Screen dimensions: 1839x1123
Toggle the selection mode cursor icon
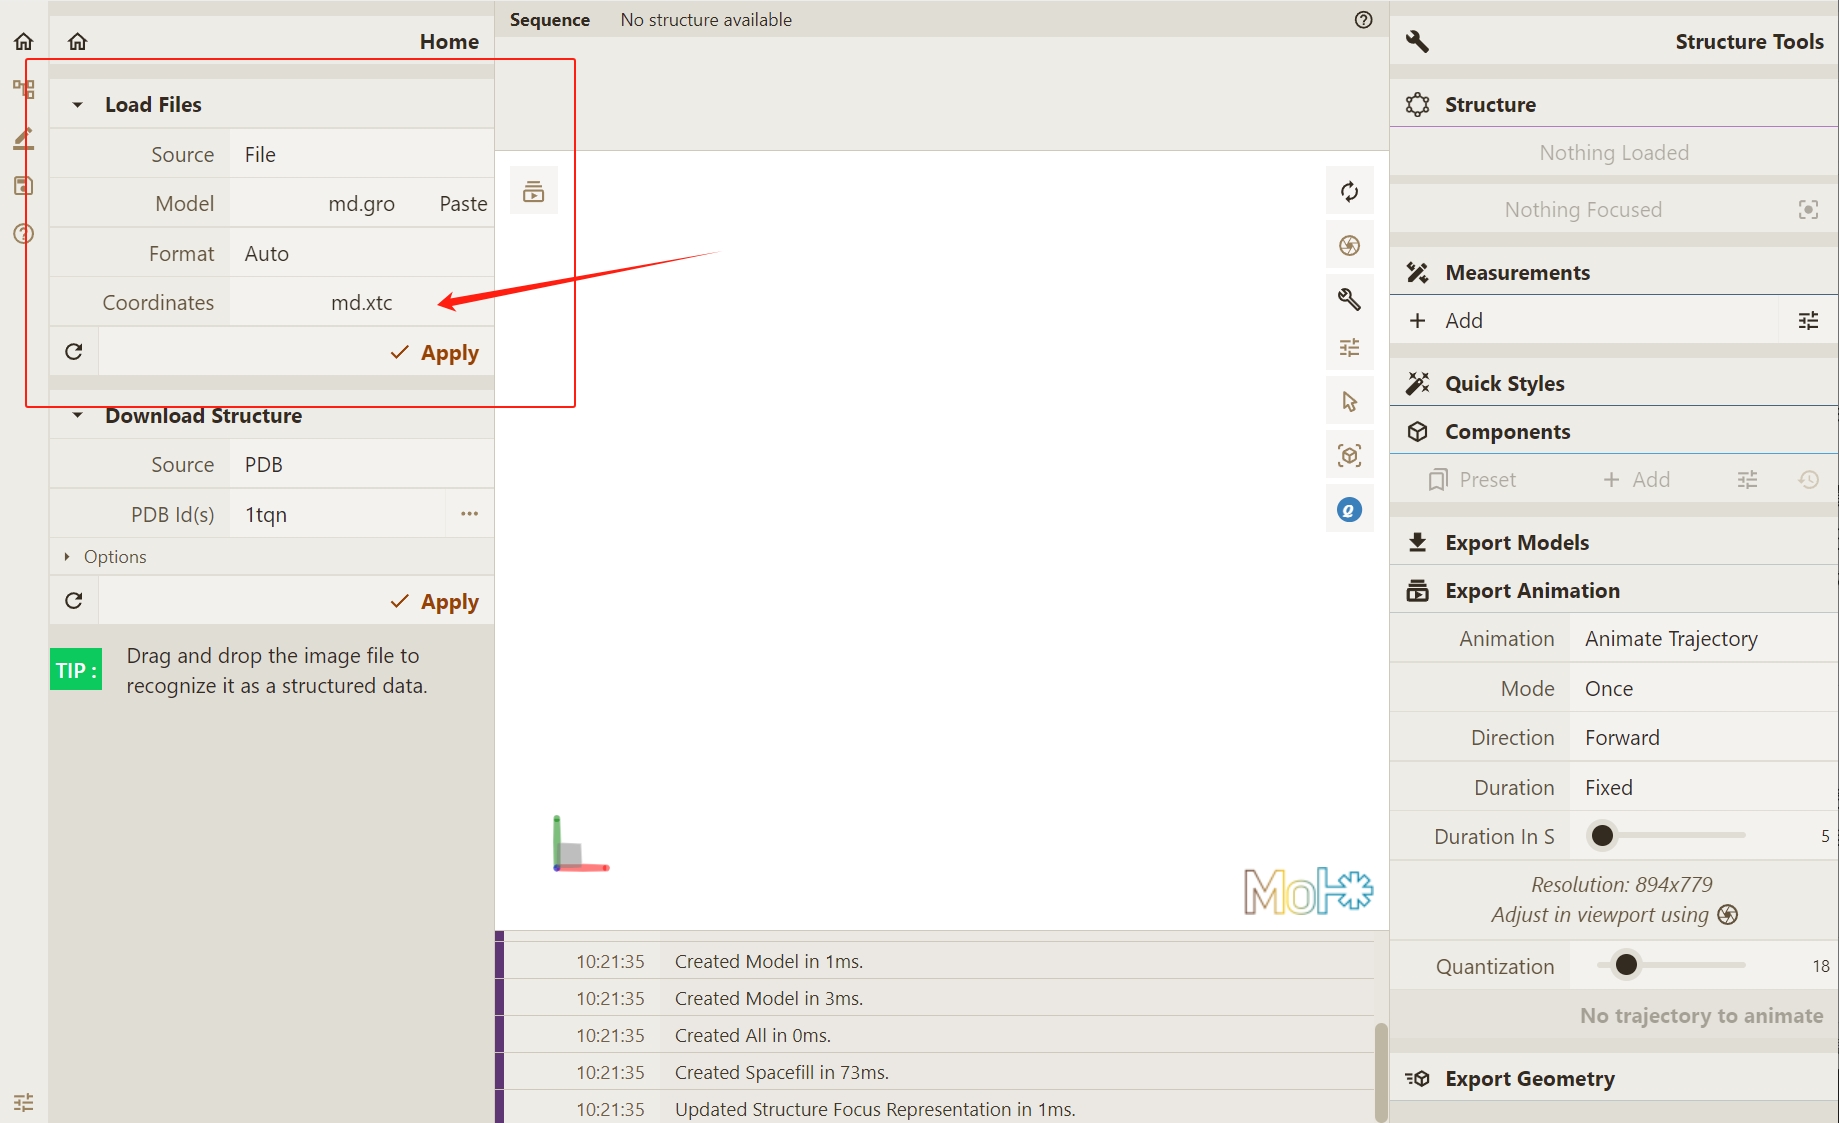1349,402
